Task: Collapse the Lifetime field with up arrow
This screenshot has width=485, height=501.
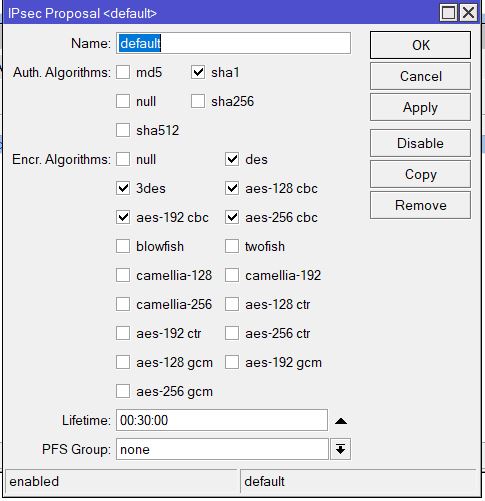Action: (341, 421)
